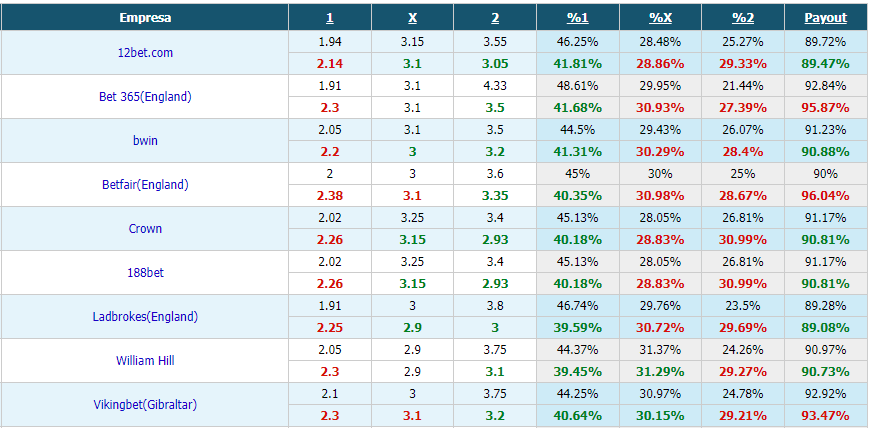
Task: Sort by the Payout column header
Action: coord(826,18)
